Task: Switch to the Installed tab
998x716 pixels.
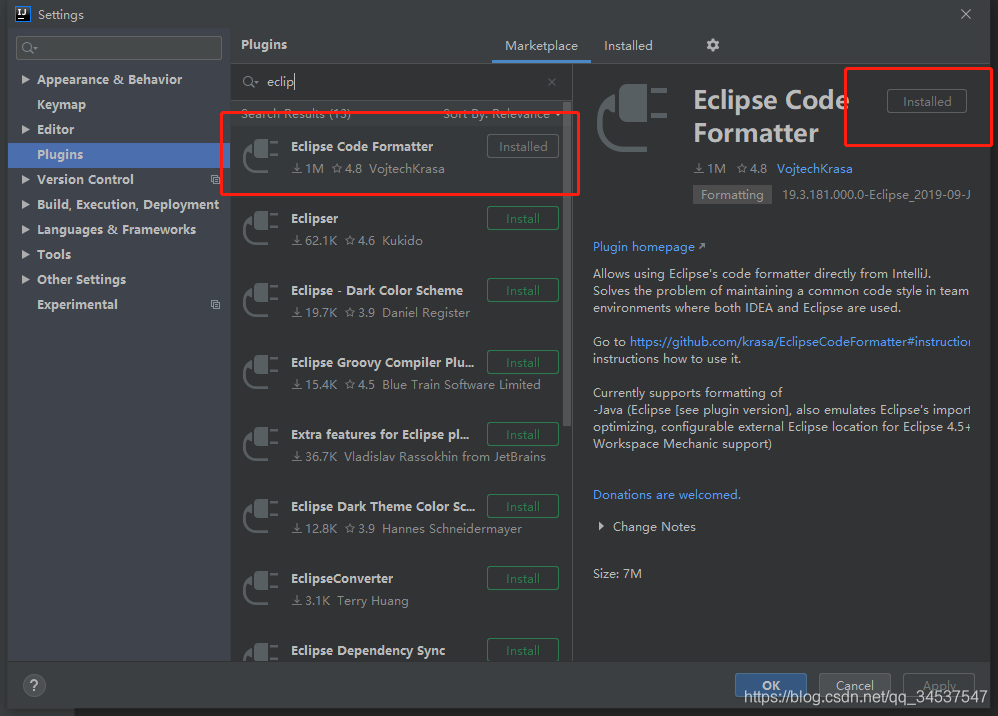Action: pyautogui.click(x=628, y=46)
